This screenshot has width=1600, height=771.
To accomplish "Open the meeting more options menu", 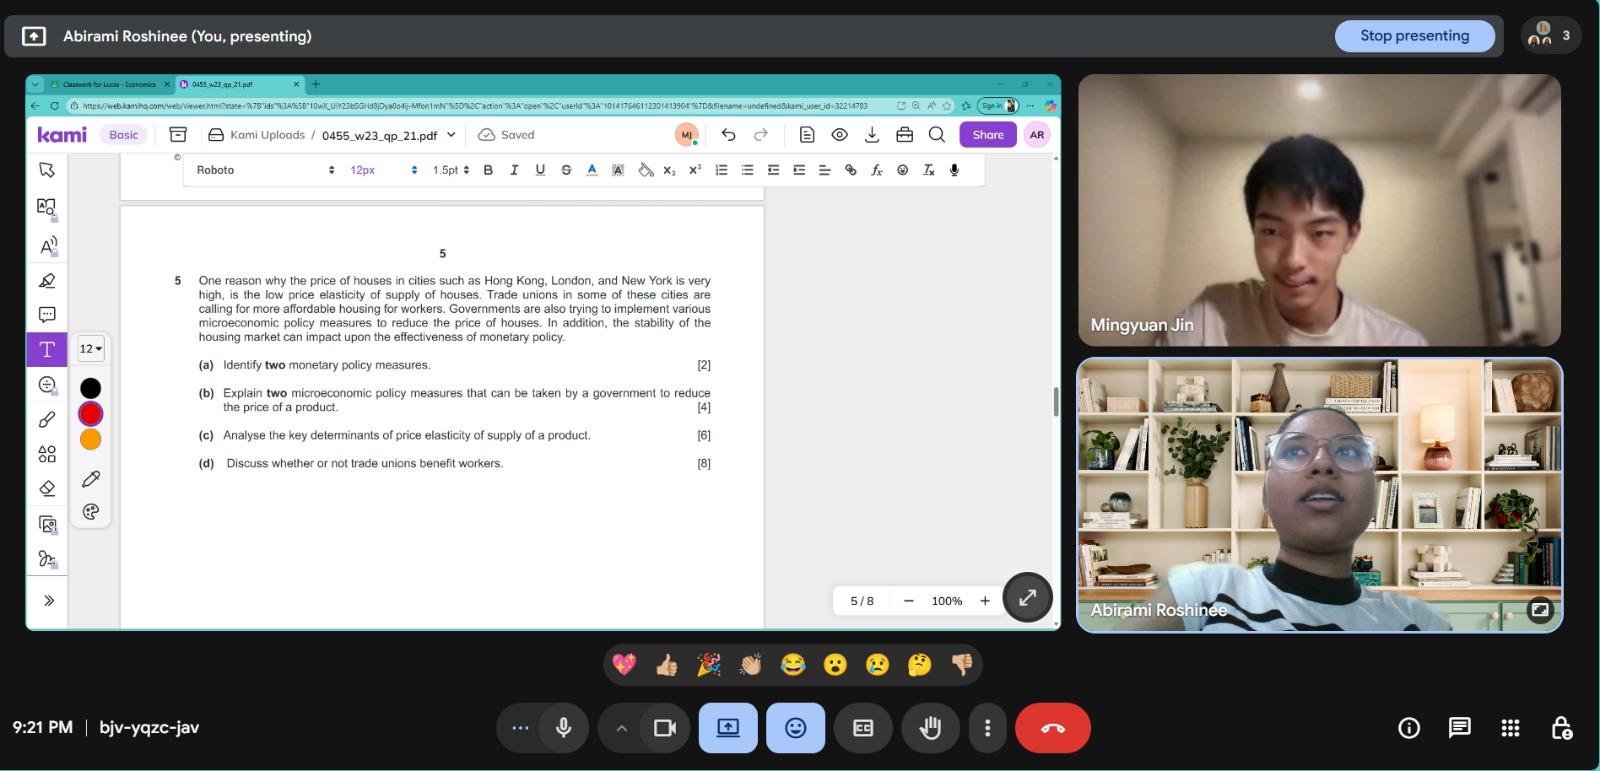I will point(988,728).
